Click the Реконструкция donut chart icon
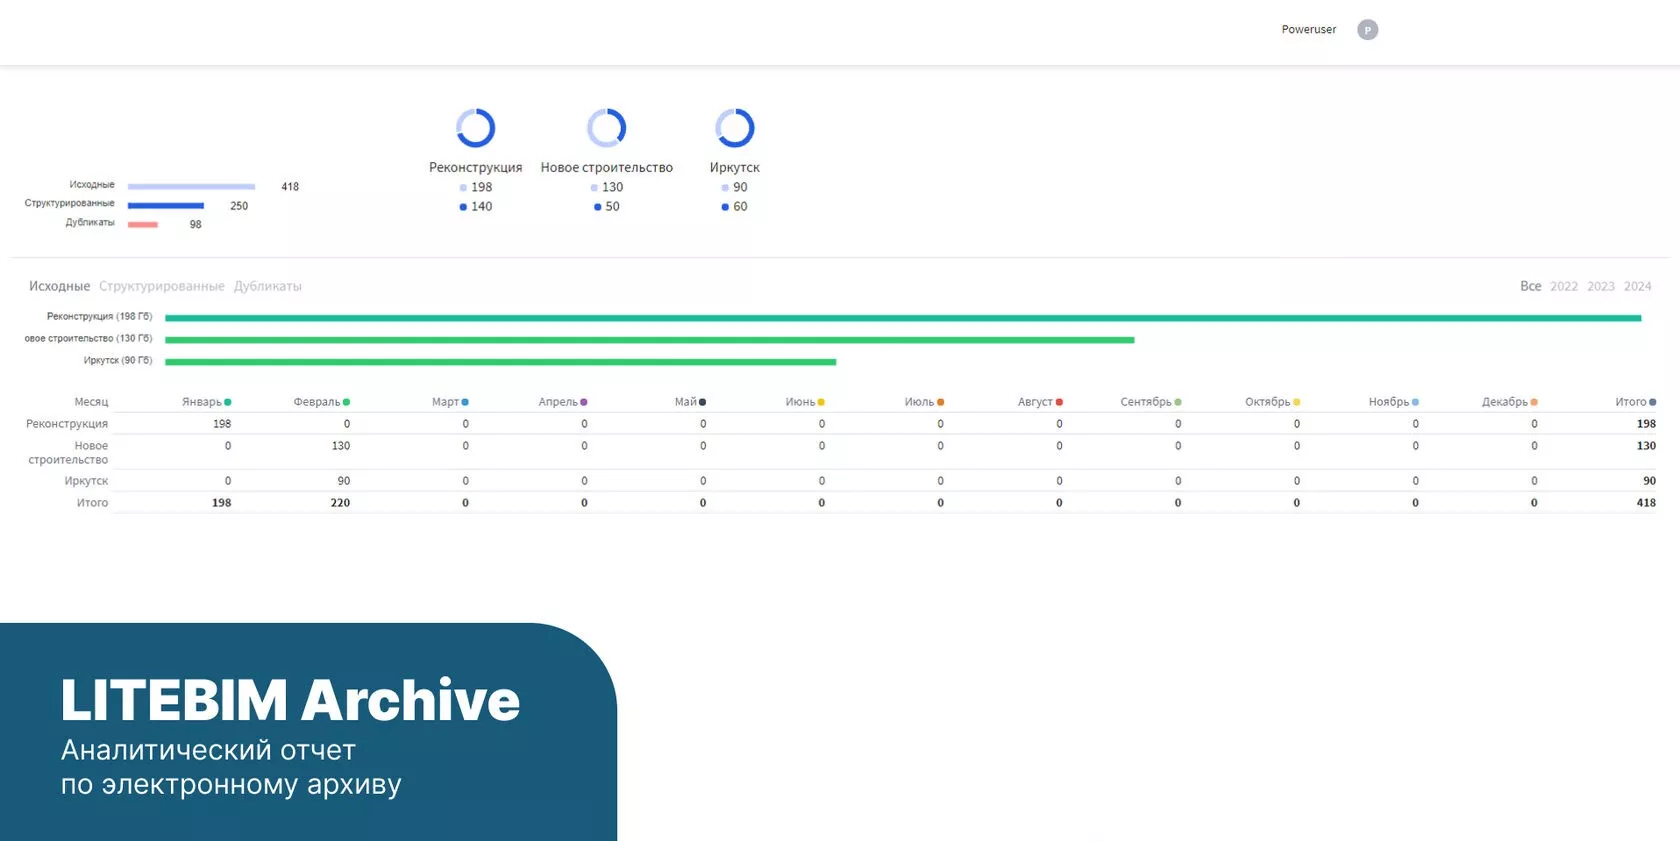 475,128
